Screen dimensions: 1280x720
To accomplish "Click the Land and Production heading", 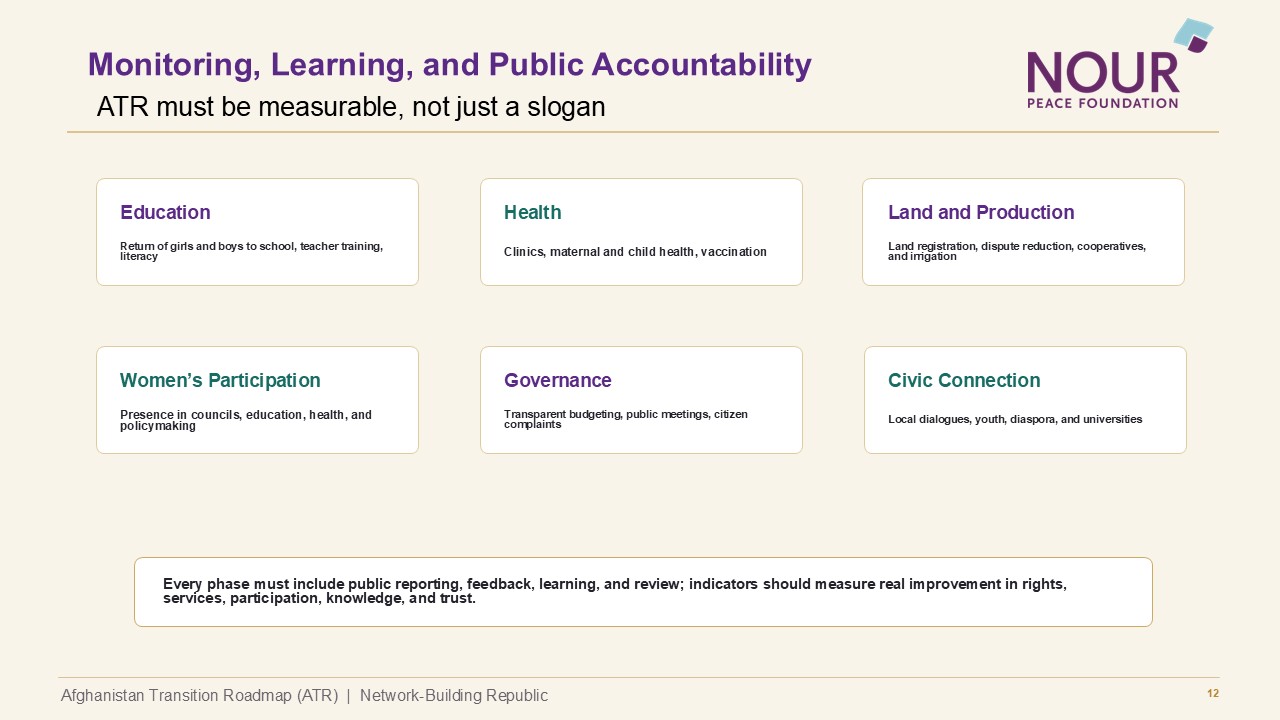I will coord(981,212).
